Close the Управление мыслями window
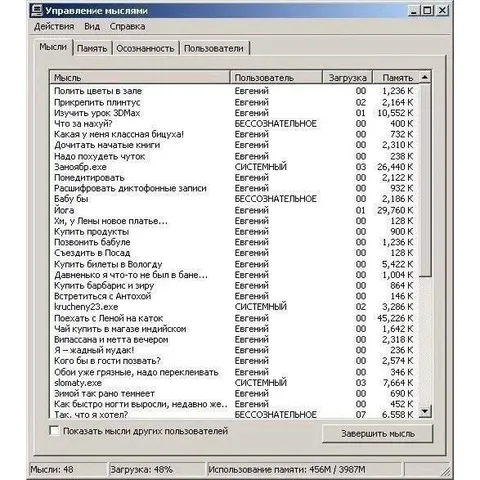 (442, 11)
